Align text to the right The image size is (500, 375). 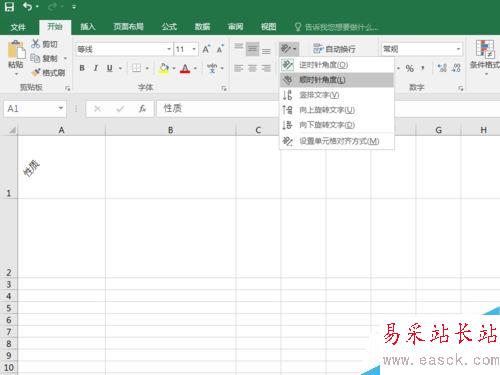(x=266, y=68)
